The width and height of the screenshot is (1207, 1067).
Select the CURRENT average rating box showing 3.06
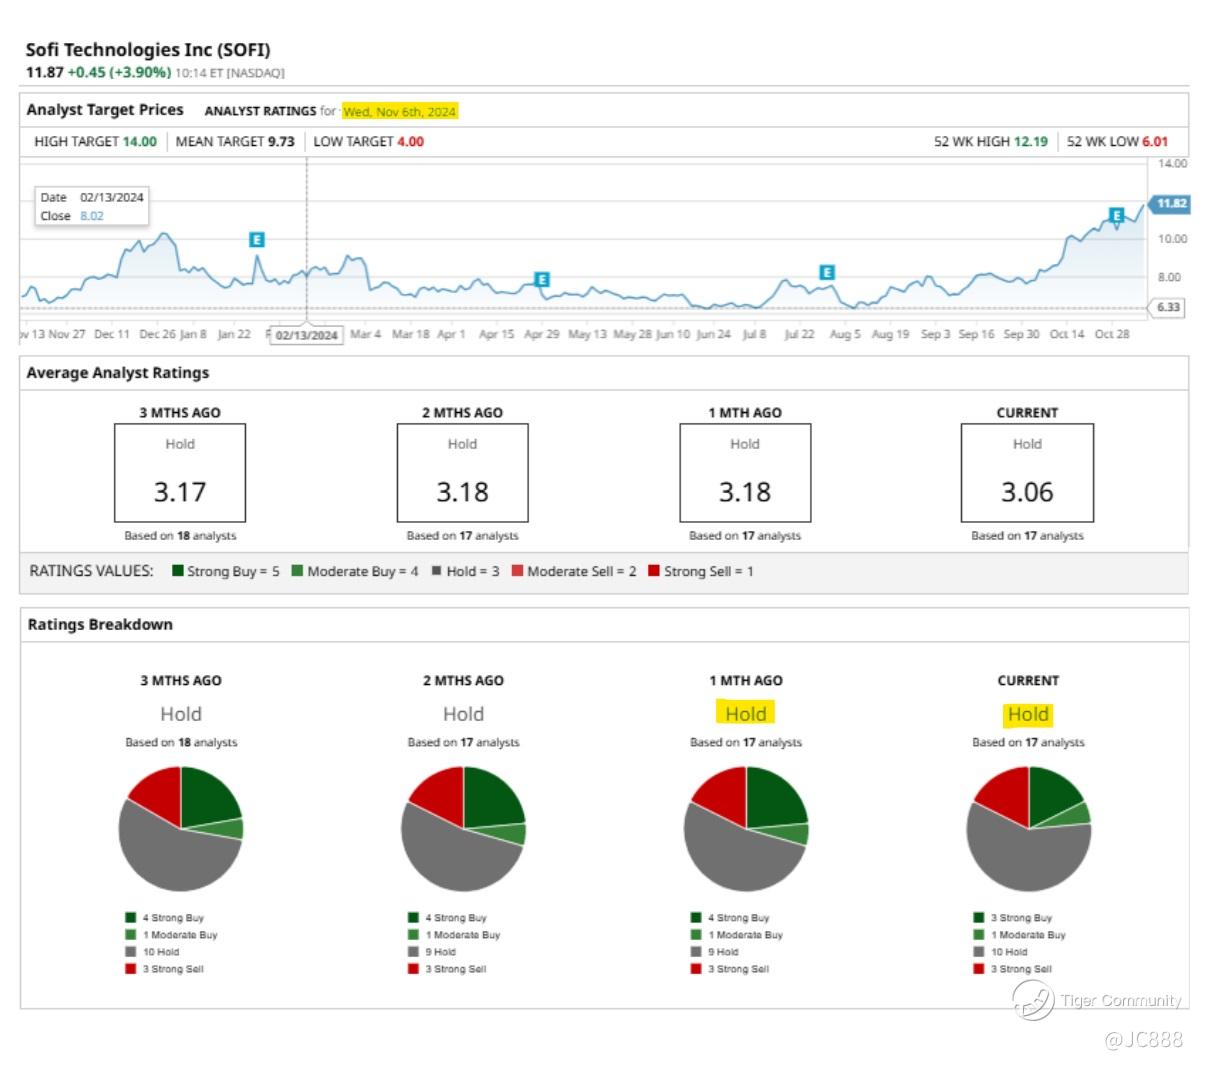pyautogui.click(x=1027, y=473)
